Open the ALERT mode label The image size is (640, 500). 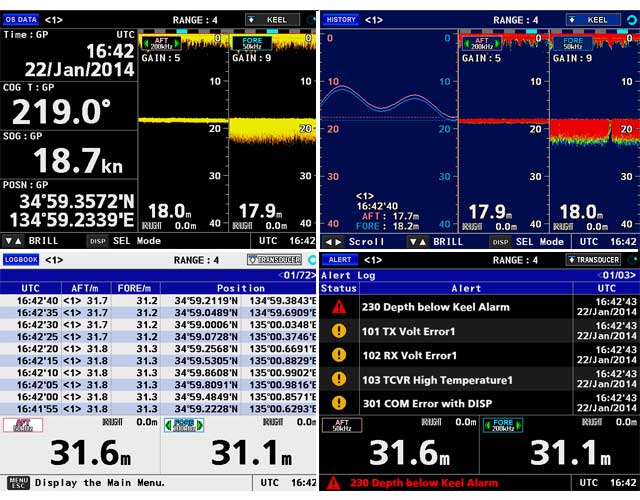click(x=340, y=260)
